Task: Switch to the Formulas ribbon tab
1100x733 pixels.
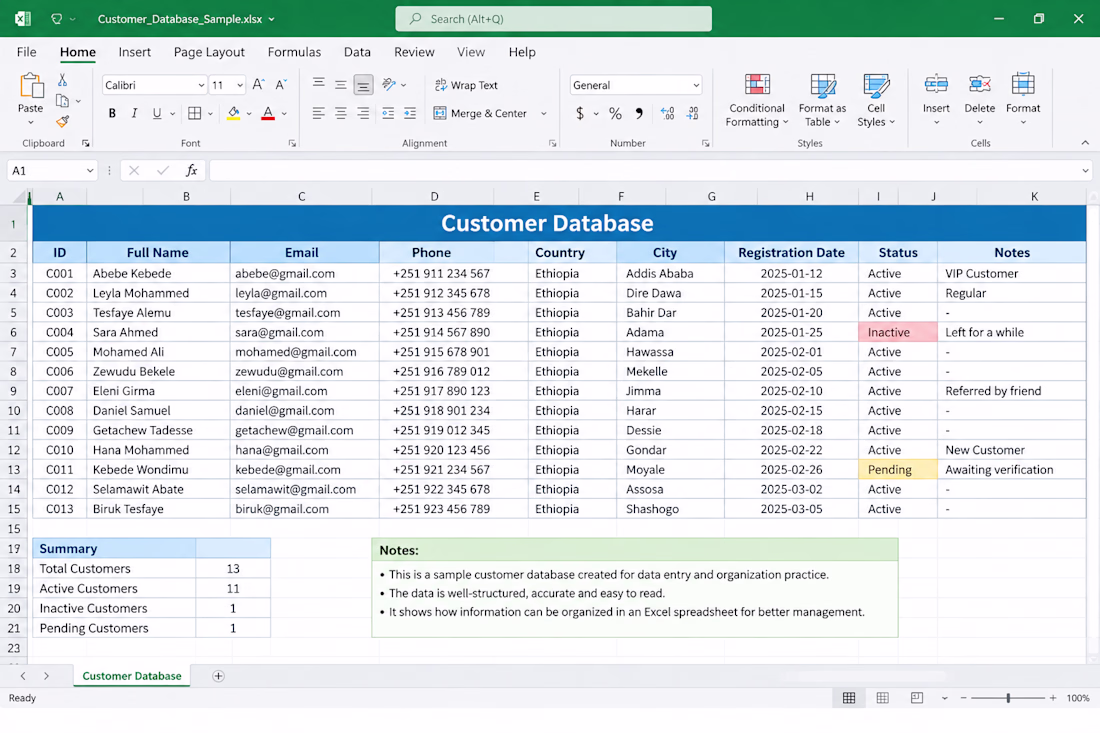Action: [x=294, y=52]
